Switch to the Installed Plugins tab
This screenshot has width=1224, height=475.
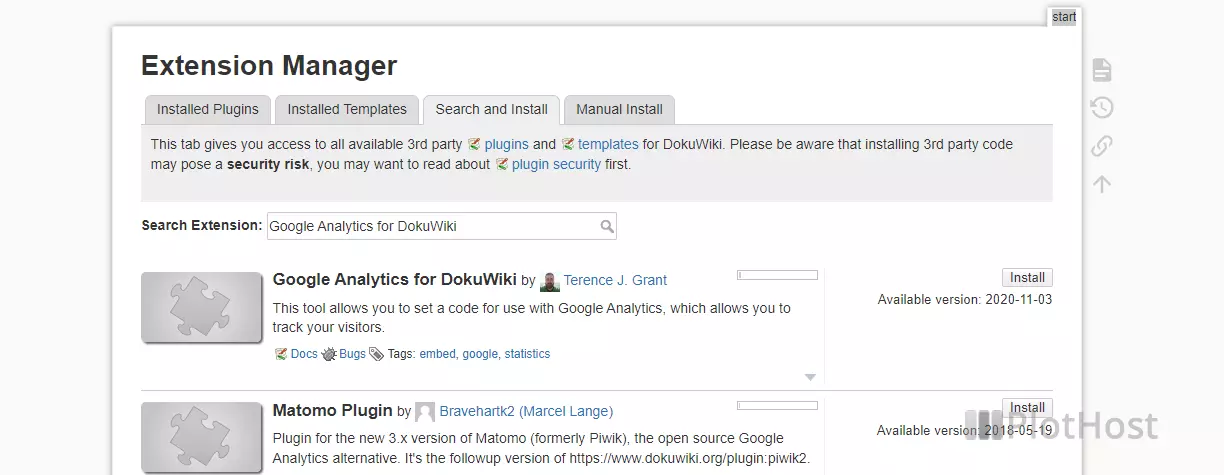208,110
